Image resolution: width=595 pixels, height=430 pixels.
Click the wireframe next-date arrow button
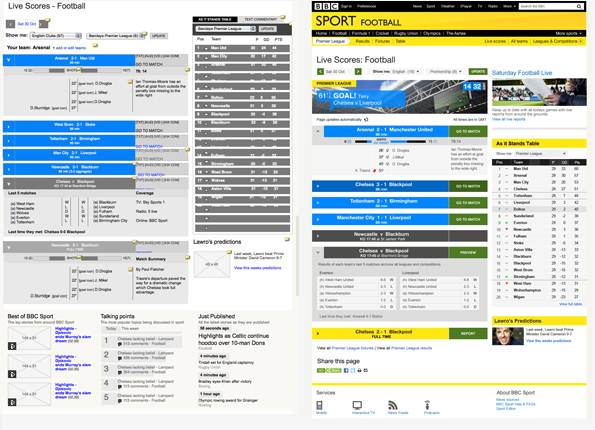[43, 24]
